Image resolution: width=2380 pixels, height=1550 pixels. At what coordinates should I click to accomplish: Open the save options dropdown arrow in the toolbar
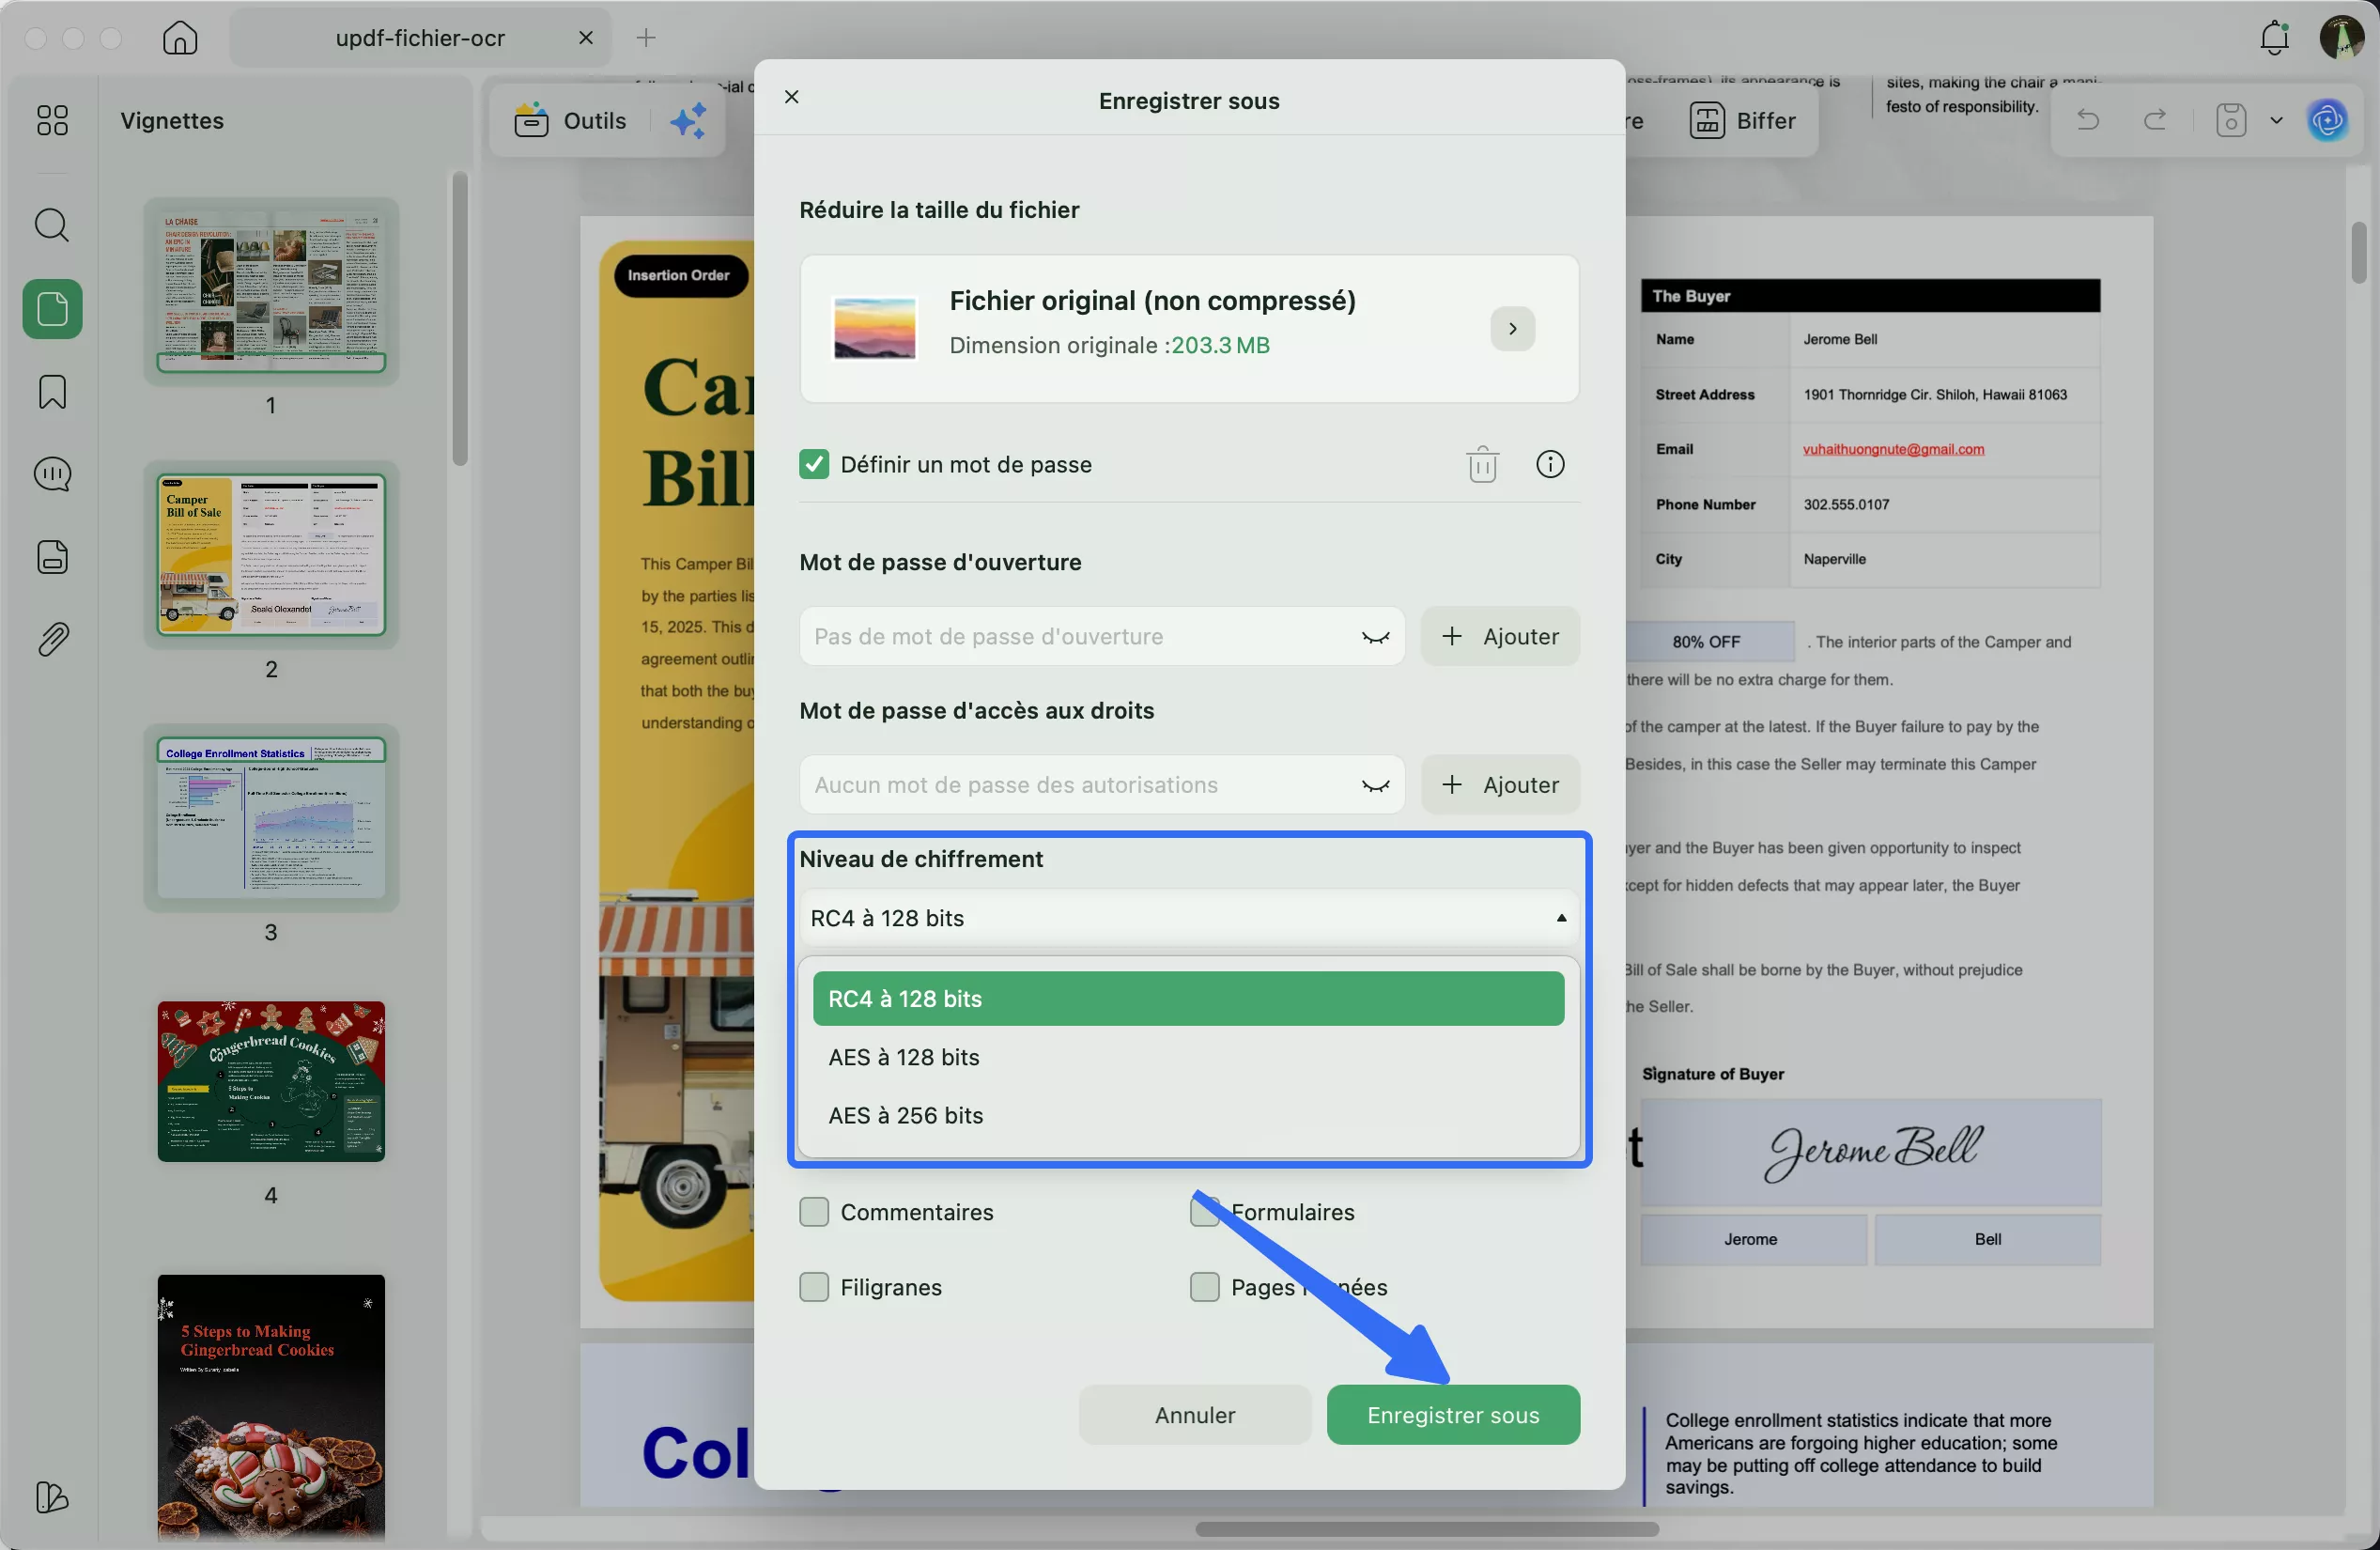(2277, 121)
